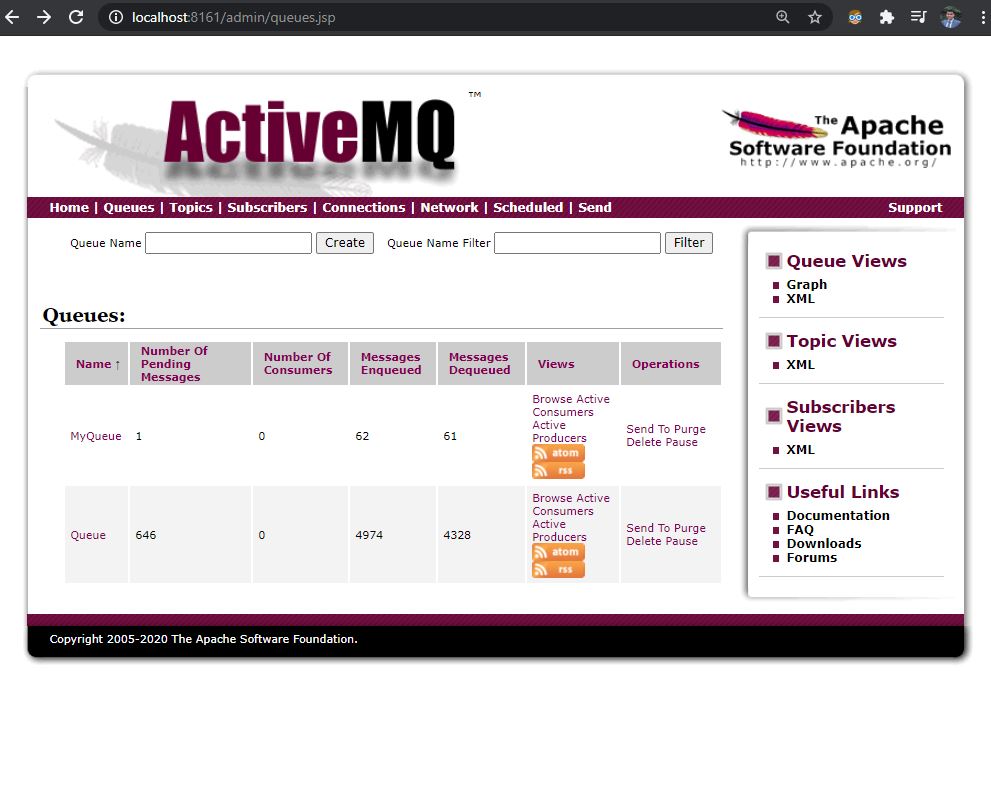
Task: Click Send To for MyQueue
Action: point(648,429)
